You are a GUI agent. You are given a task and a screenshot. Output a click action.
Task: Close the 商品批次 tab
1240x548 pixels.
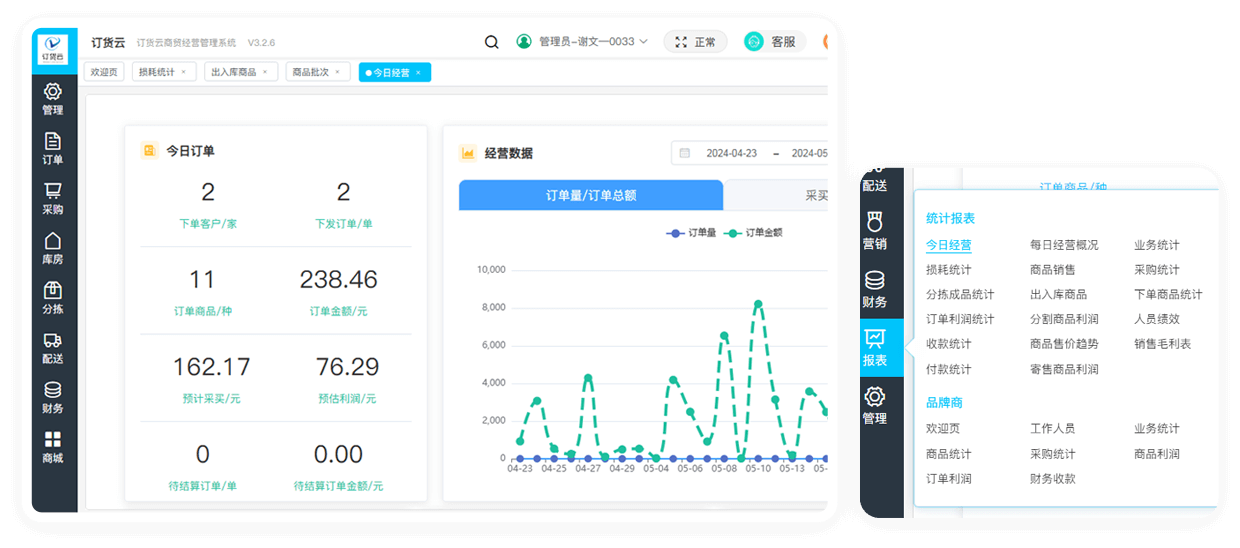click(x=338, y=72)
